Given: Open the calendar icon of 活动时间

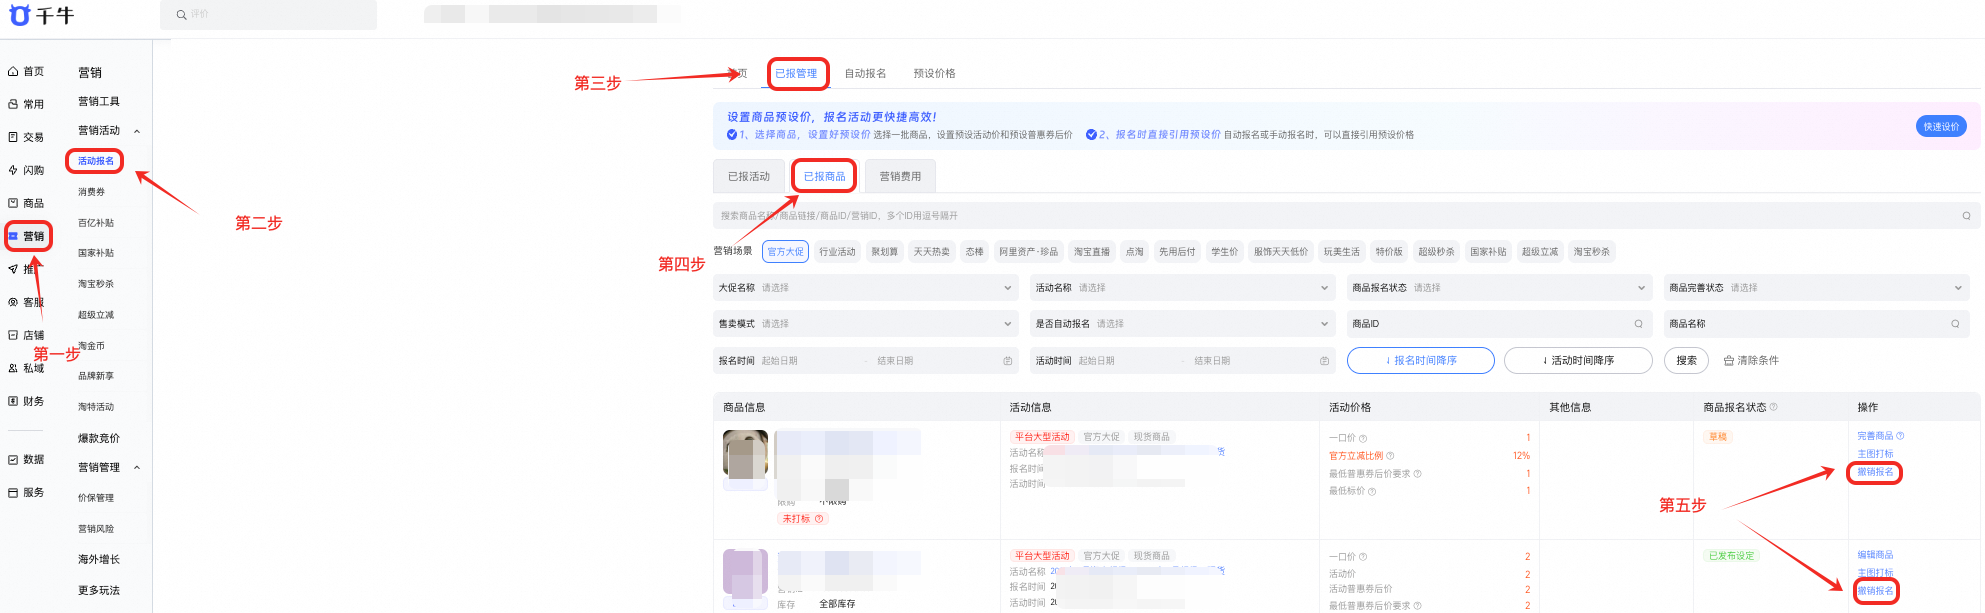Looking at the screenshot, I should (x=1324, y=361).
